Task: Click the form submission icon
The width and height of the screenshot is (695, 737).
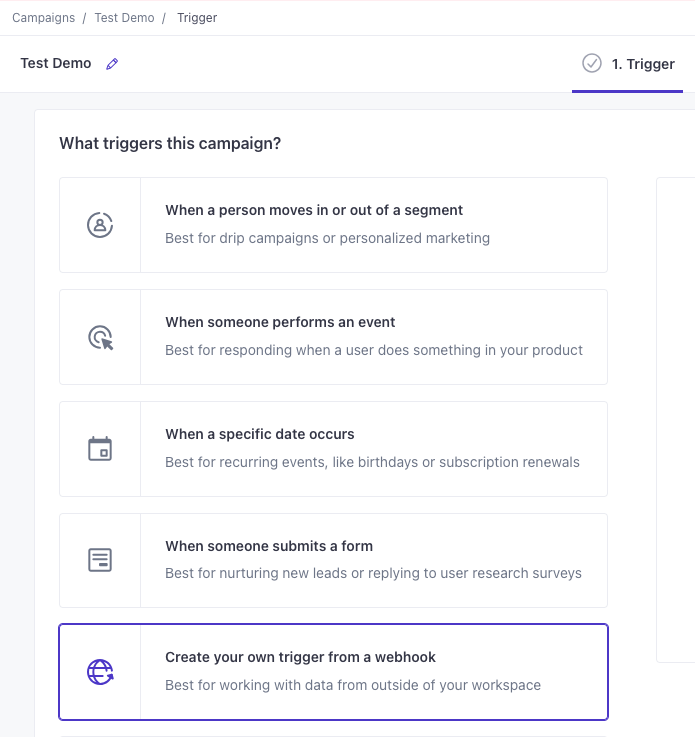Action: (100, 560)
